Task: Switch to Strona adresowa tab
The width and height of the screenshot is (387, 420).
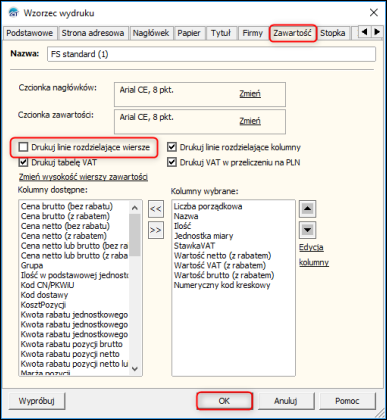Action: click(x=93, y=33)
